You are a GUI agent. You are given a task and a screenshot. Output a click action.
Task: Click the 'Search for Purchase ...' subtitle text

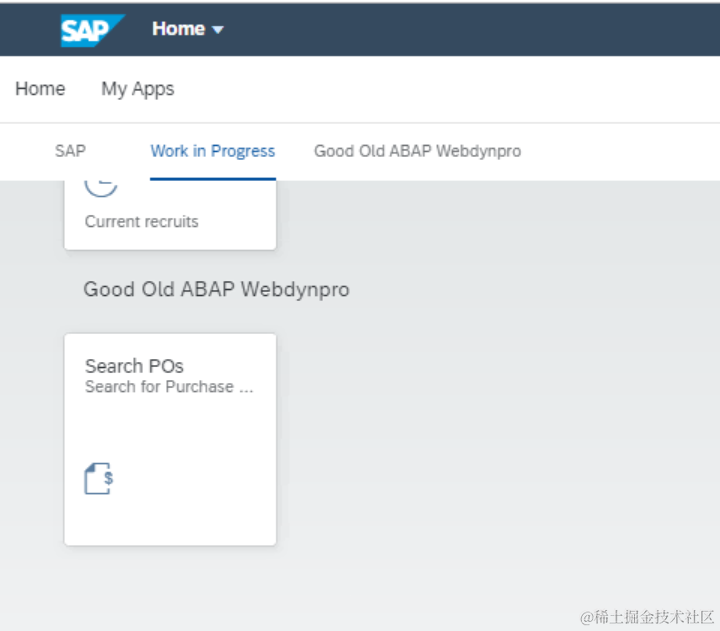(169, 387)
